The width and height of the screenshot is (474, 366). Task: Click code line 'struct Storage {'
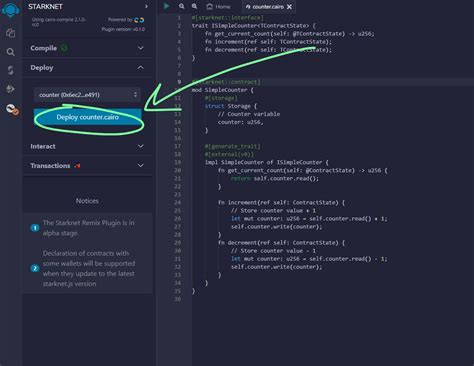pyautogui.click(x=231, y=106)
